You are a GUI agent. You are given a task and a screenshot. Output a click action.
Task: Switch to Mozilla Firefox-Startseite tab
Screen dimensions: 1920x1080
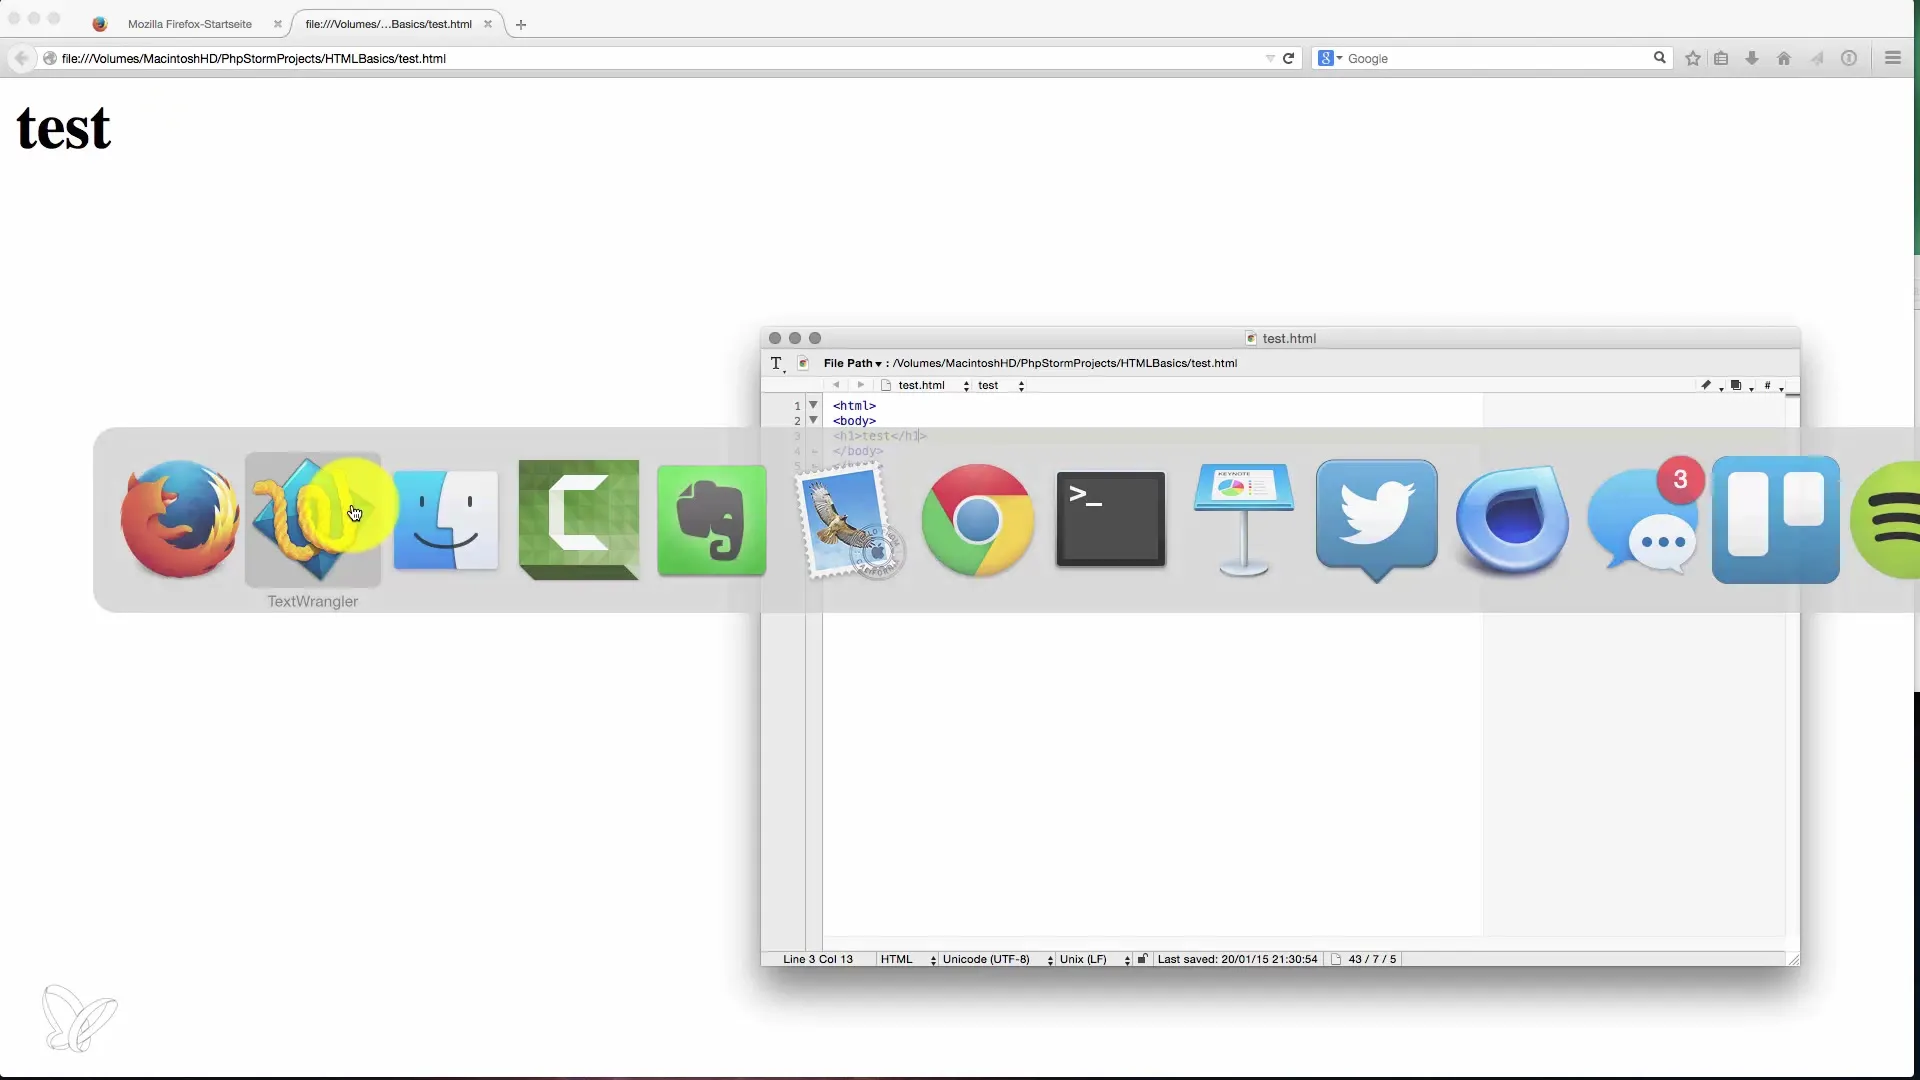189,24
